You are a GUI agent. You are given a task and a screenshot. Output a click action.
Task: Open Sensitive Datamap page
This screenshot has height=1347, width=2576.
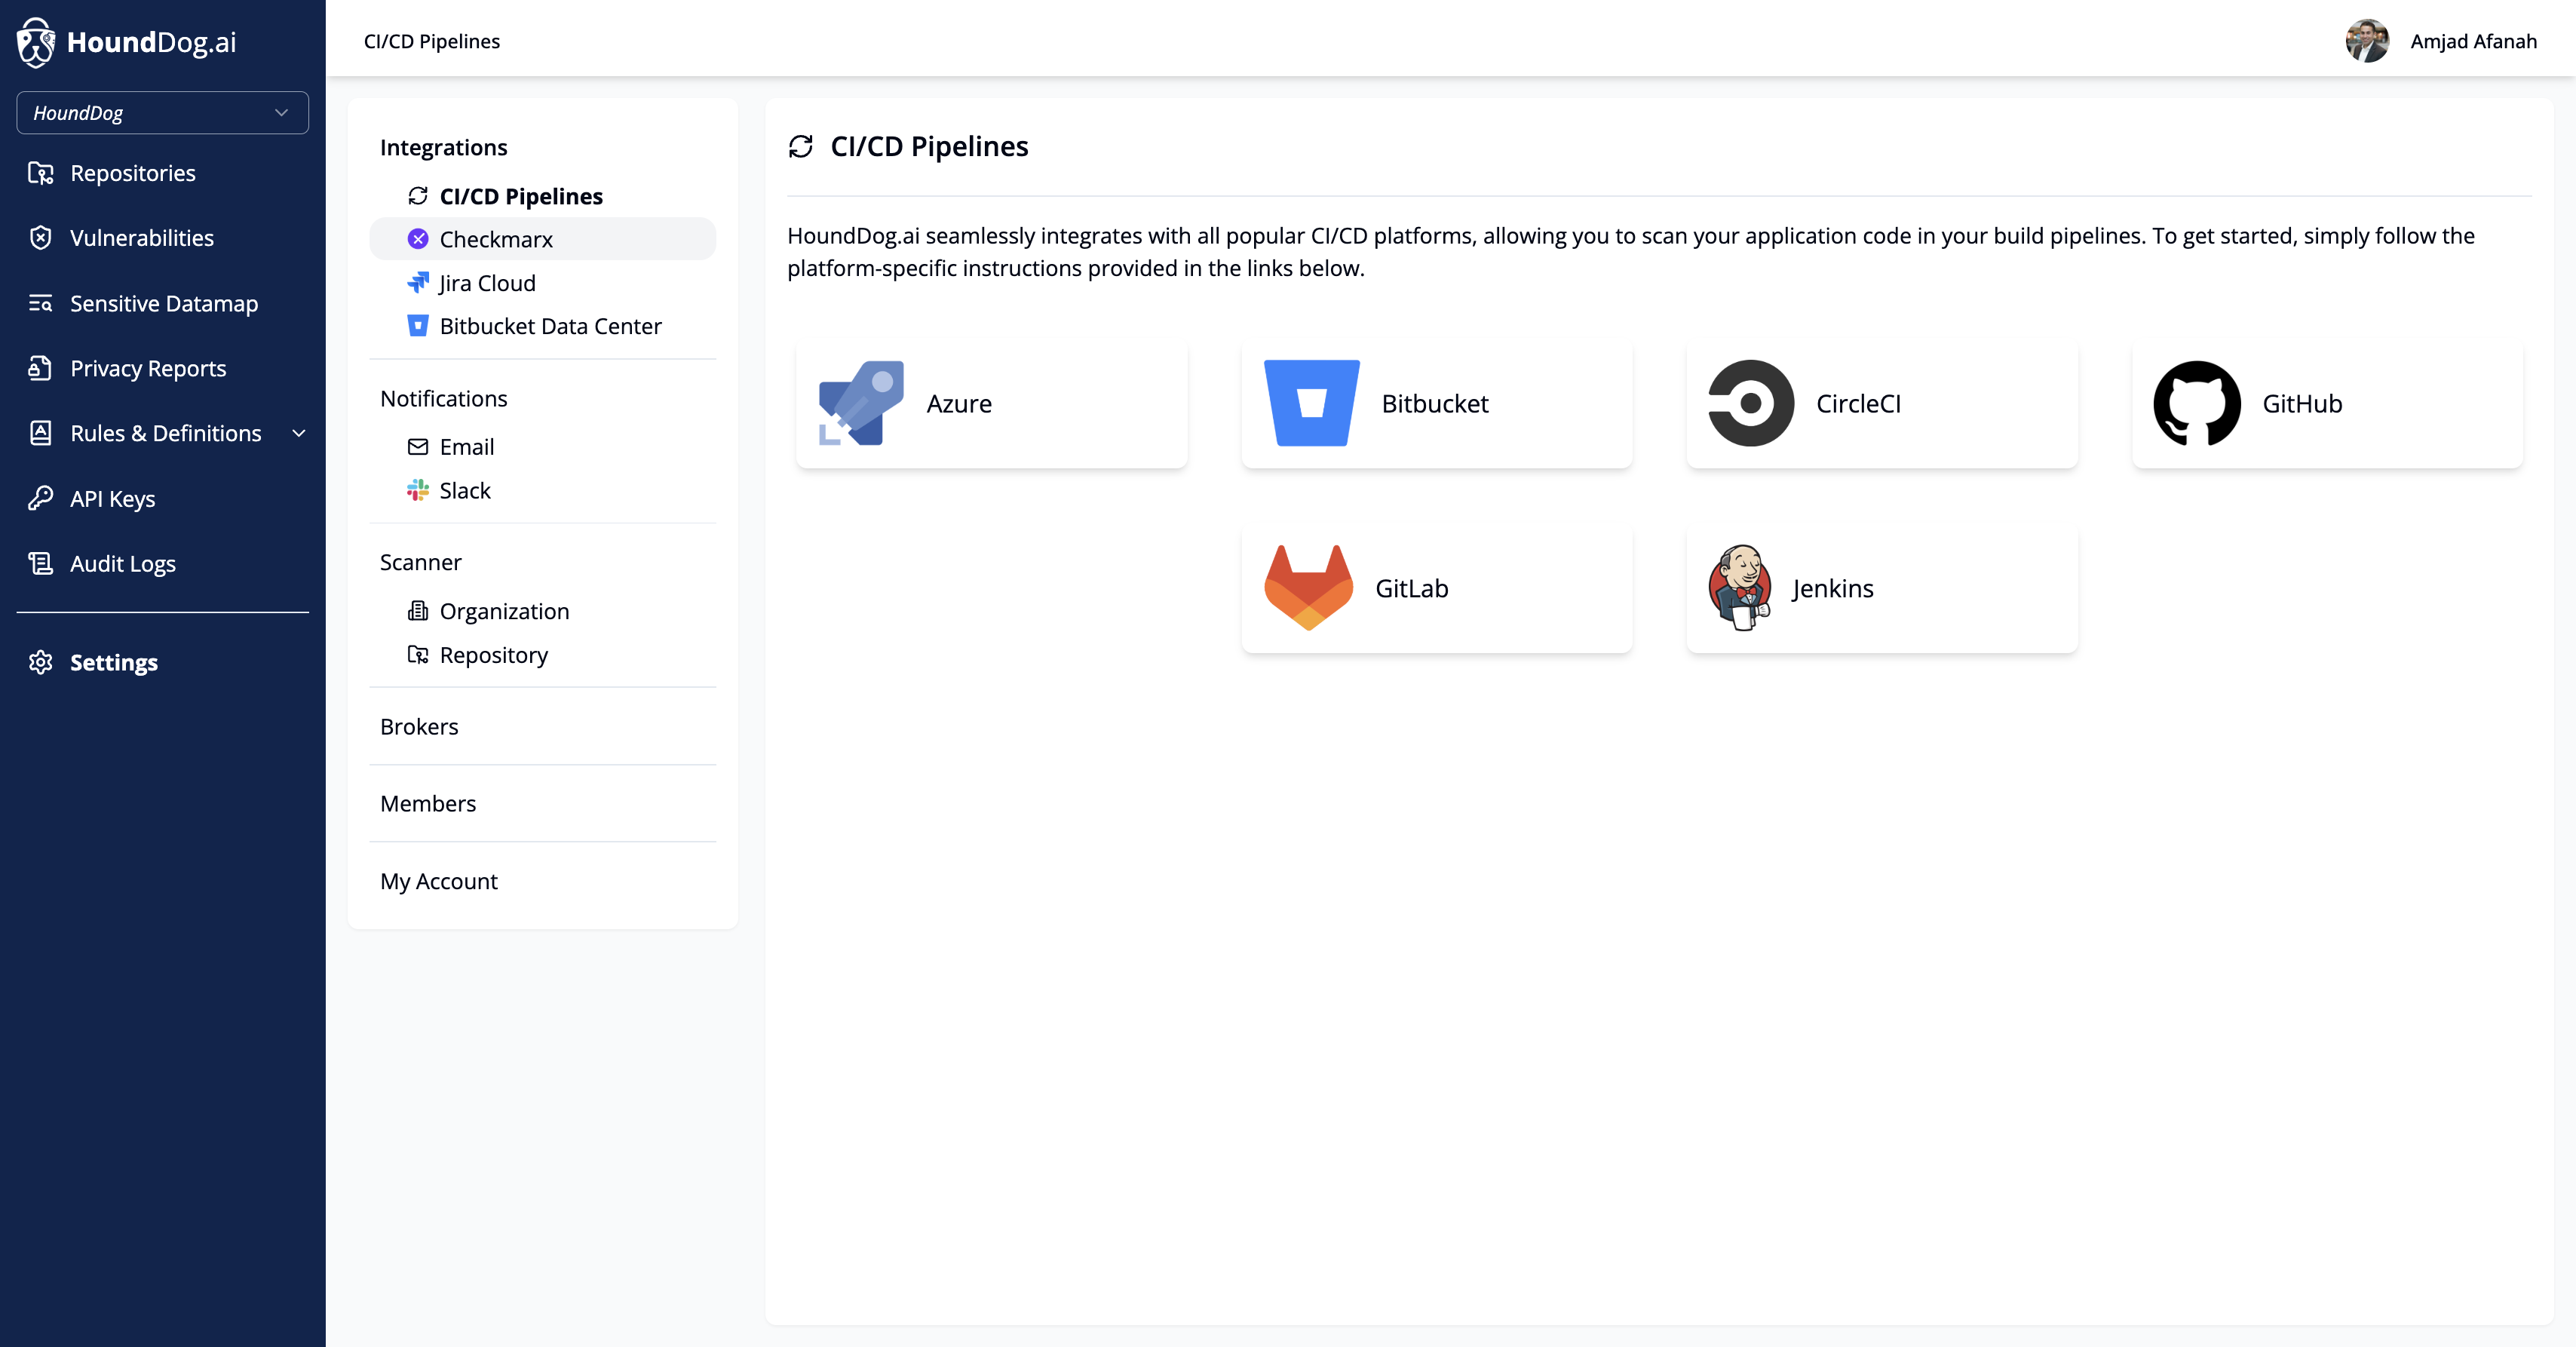click(162, 303)
